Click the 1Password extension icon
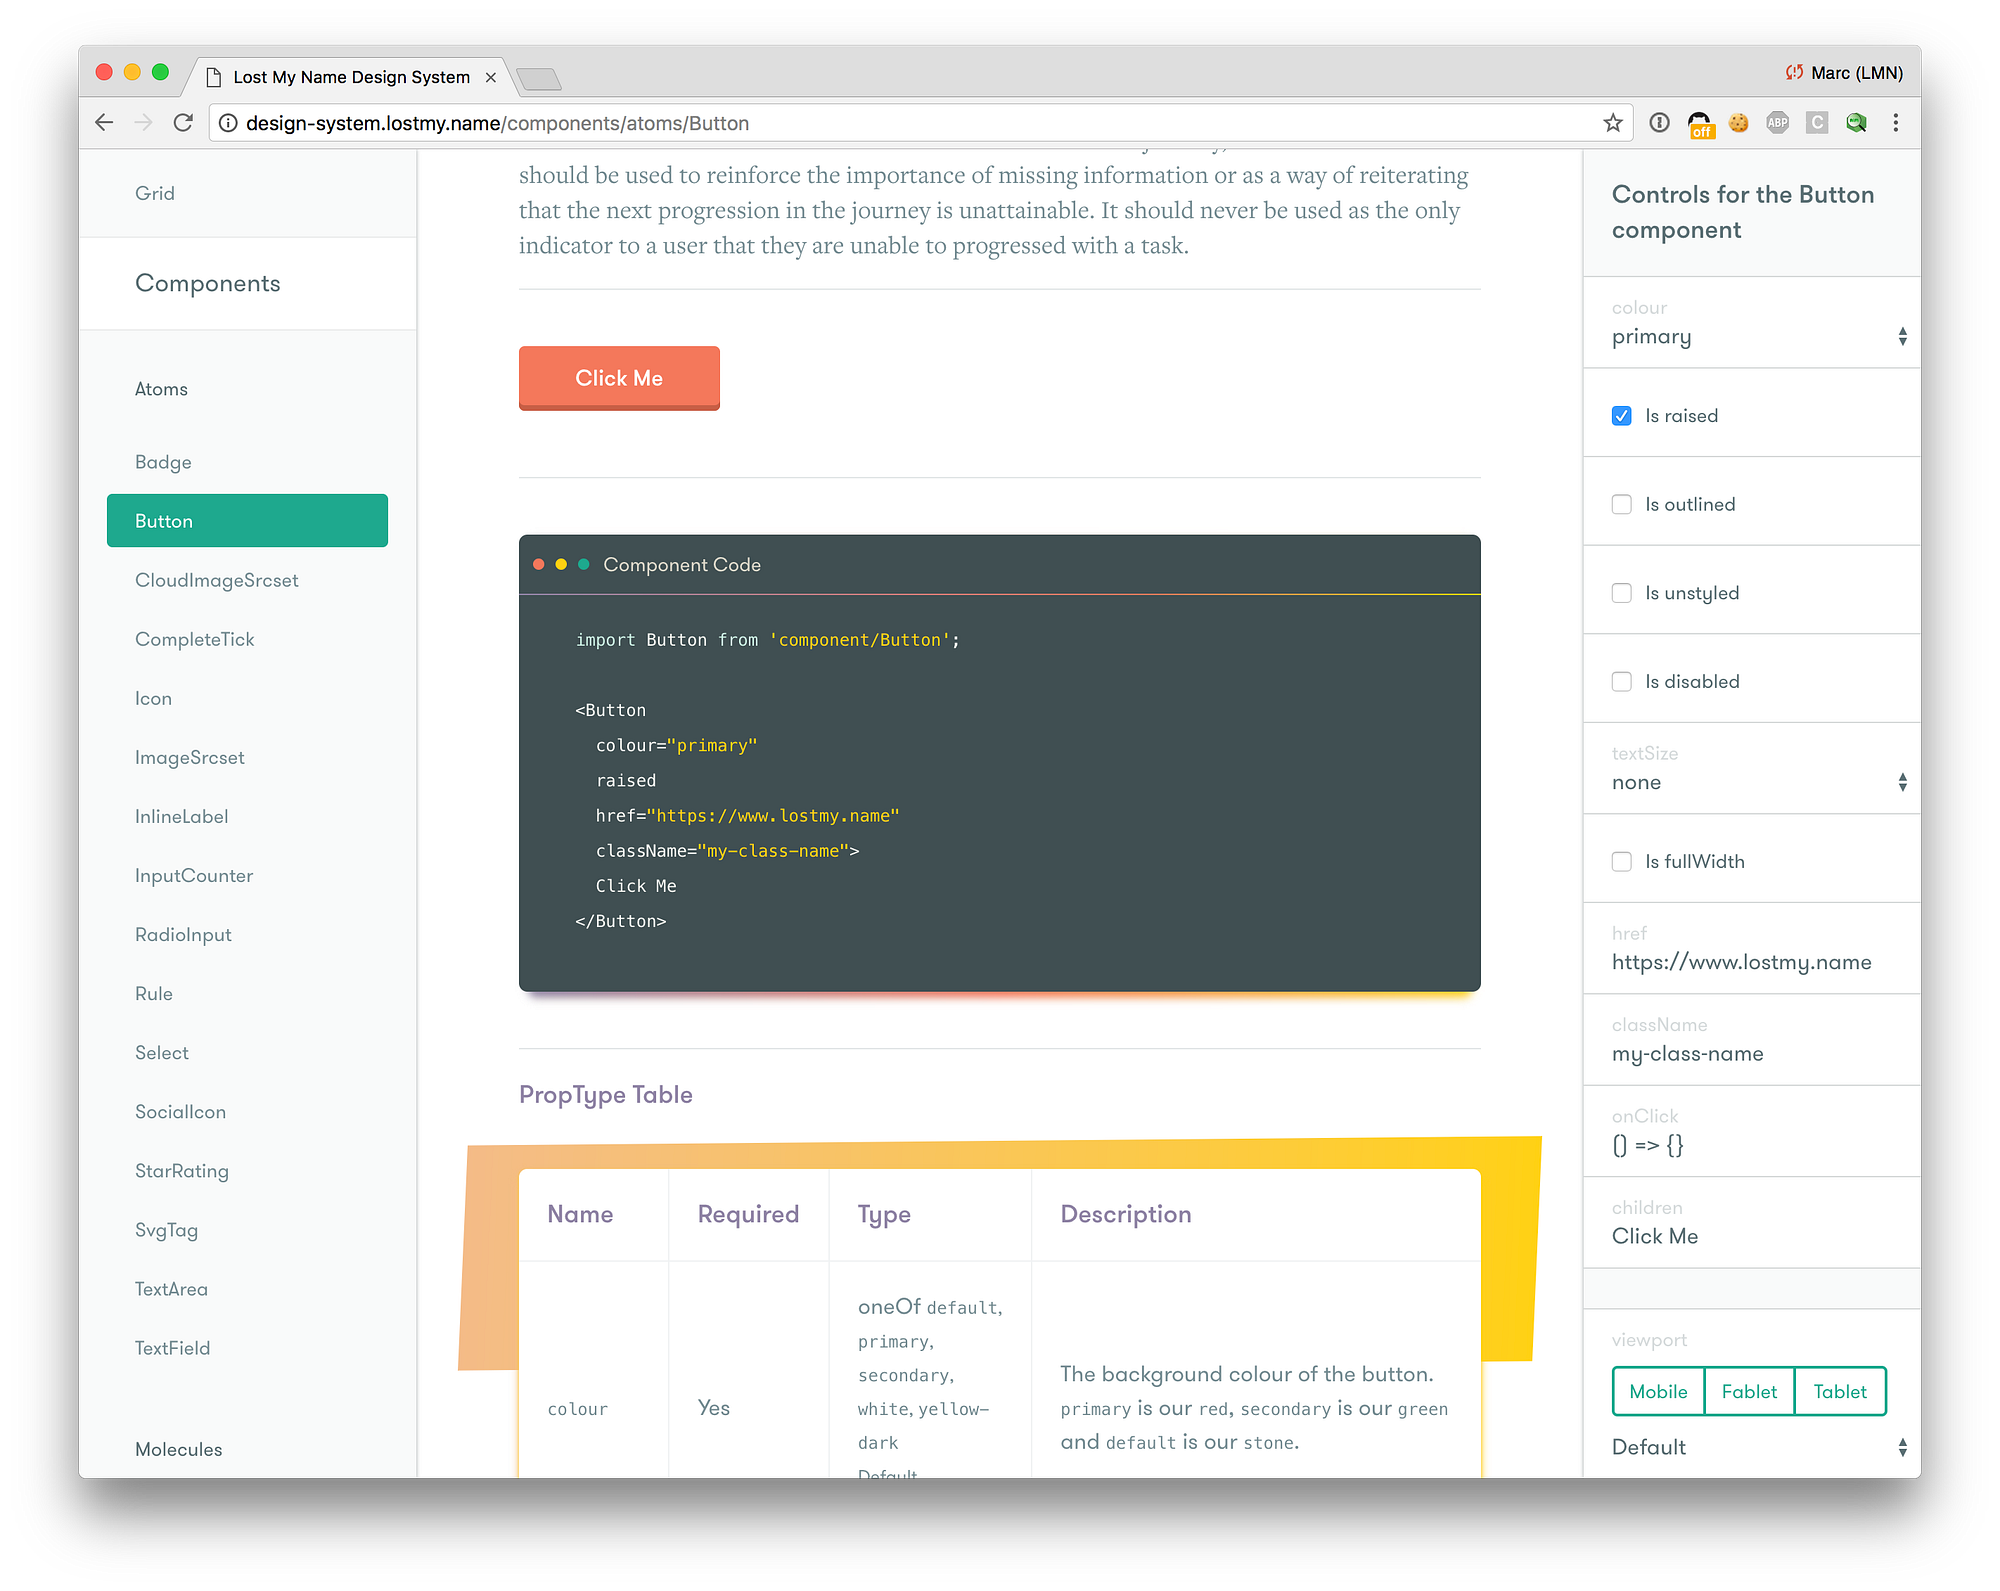2000x1591 pixels. pos(1659,122)
